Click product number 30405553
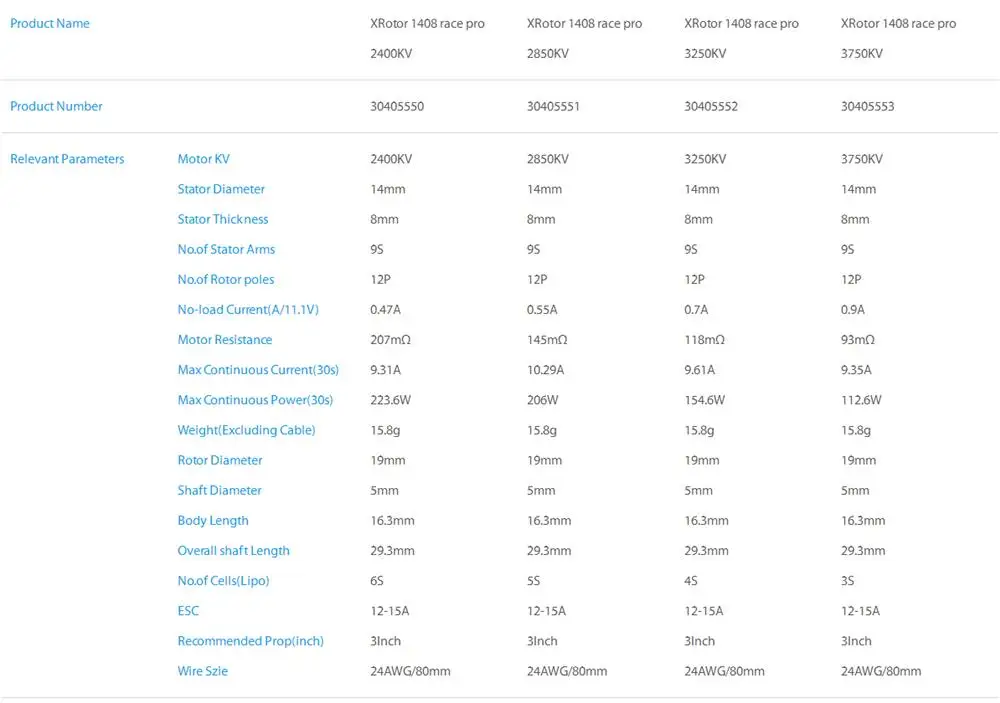This screenshot has height=703, width=1000. click(867, 106)
